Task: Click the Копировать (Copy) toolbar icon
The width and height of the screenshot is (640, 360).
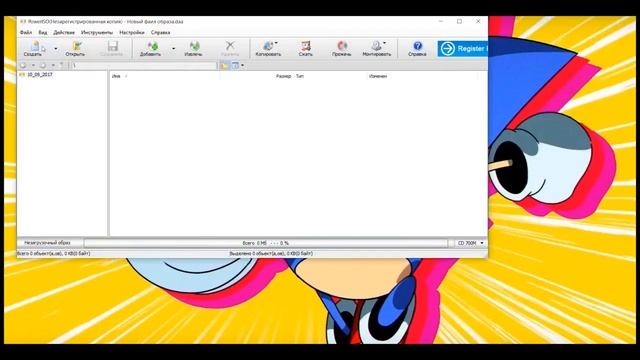Action: click(x=268, y=49)
